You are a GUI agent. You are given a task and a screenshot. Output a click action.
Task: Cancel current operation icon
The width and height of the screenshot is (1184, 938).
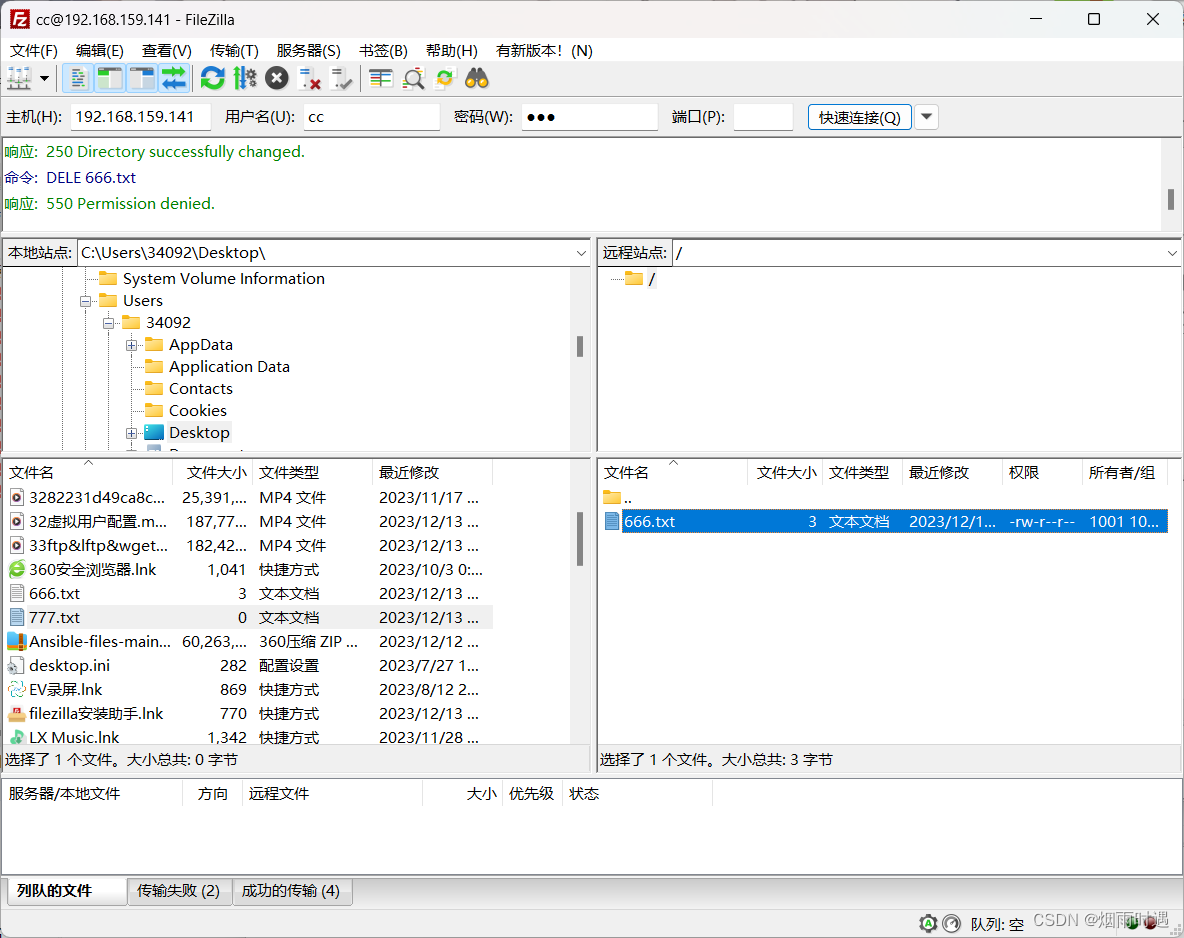(277, 79)
